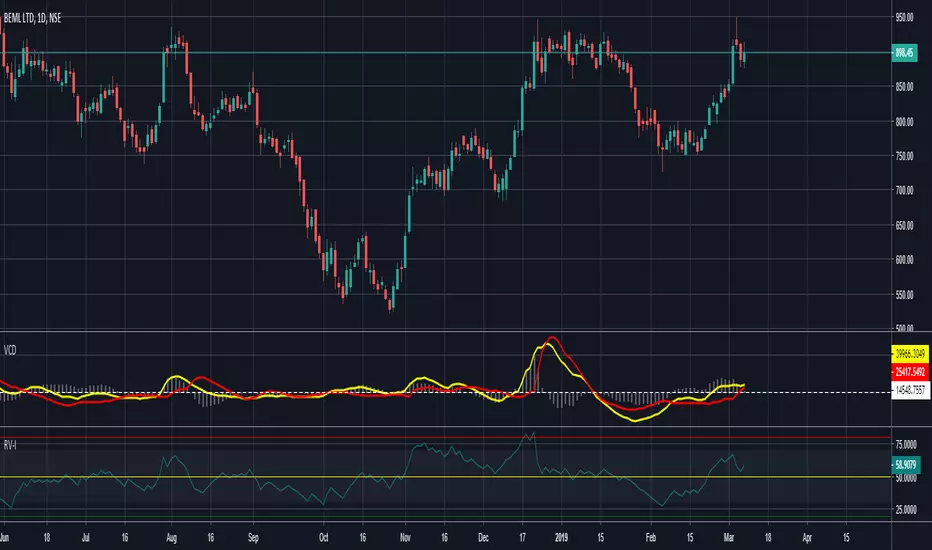Click the 550.00 price axis label
The image size is (932, 550).
(x=904, y=295)
